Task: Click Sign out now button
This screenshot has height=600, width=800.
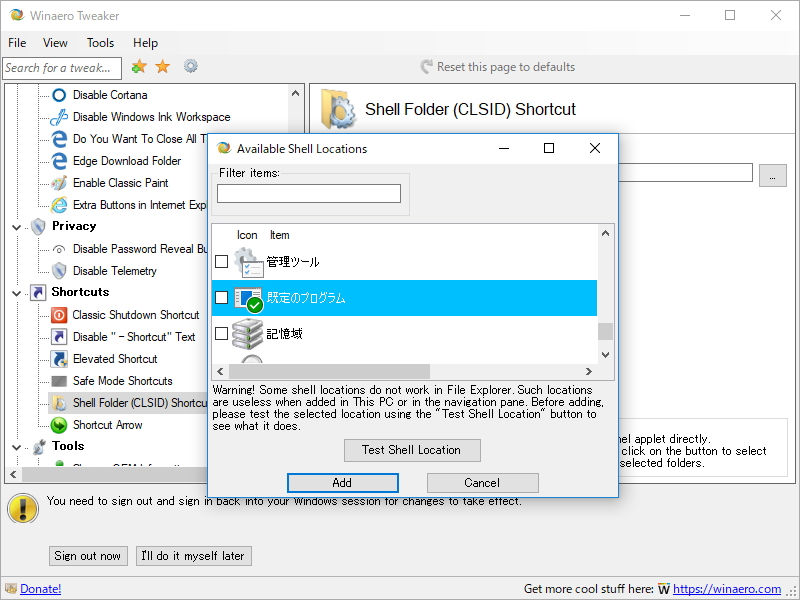Action: pyautogui.click(x=87, y=556)
